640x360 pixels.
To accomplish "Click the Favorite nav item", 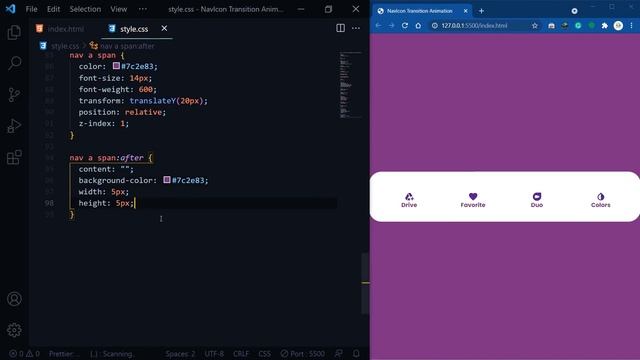I will (473, 200).
